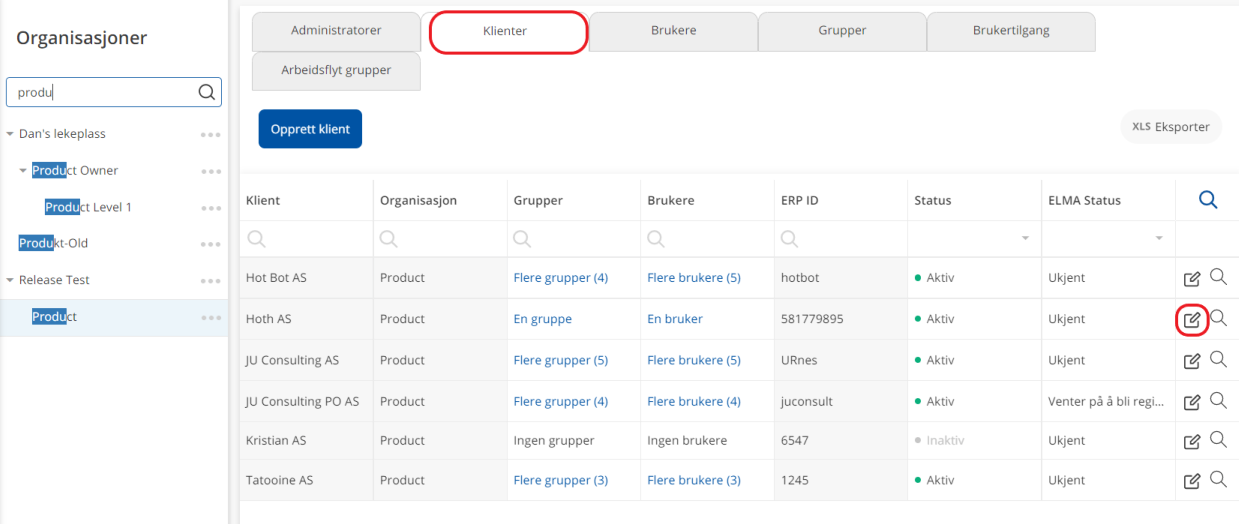Open the Status filter dropdown
The width and height of the screenshot is (1239, 524).
point(1024,239)
